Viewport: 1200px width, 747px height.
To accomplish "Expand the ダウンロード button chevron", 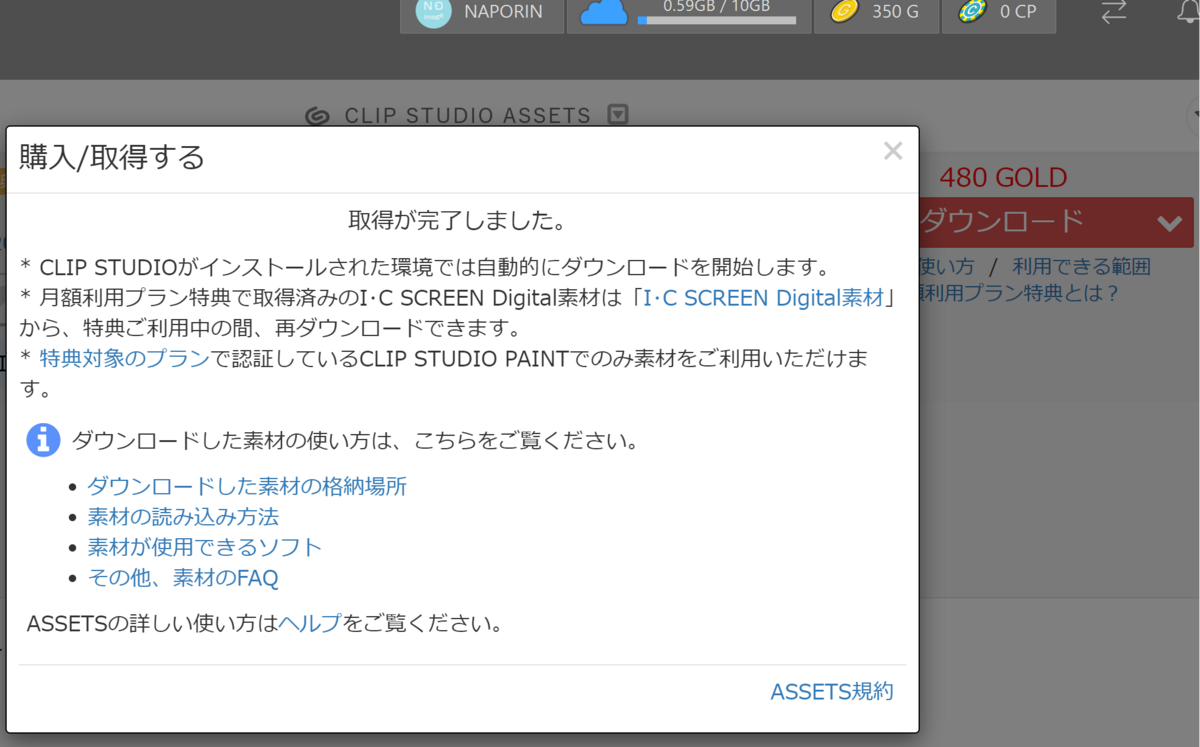I will tap(1170, 223).
